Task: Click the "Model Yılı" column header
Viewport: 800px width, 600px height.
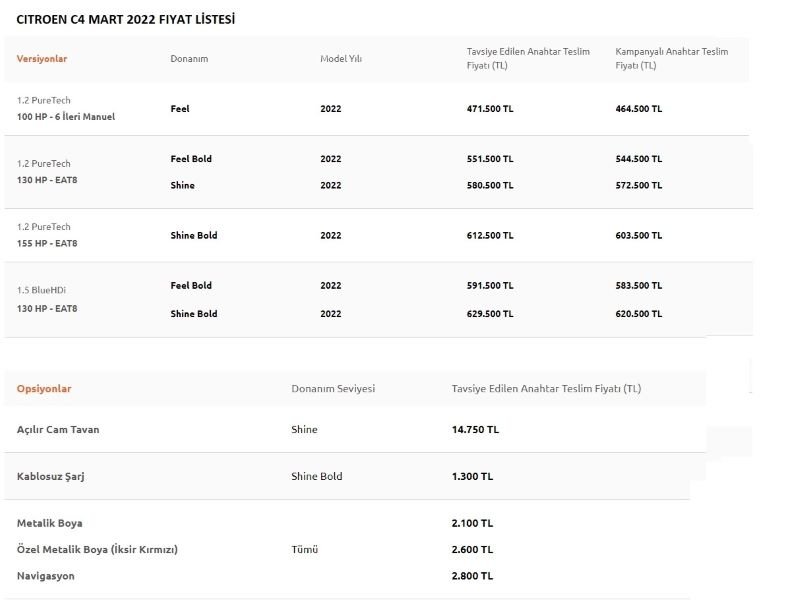Action: click(x=341, y=59)
